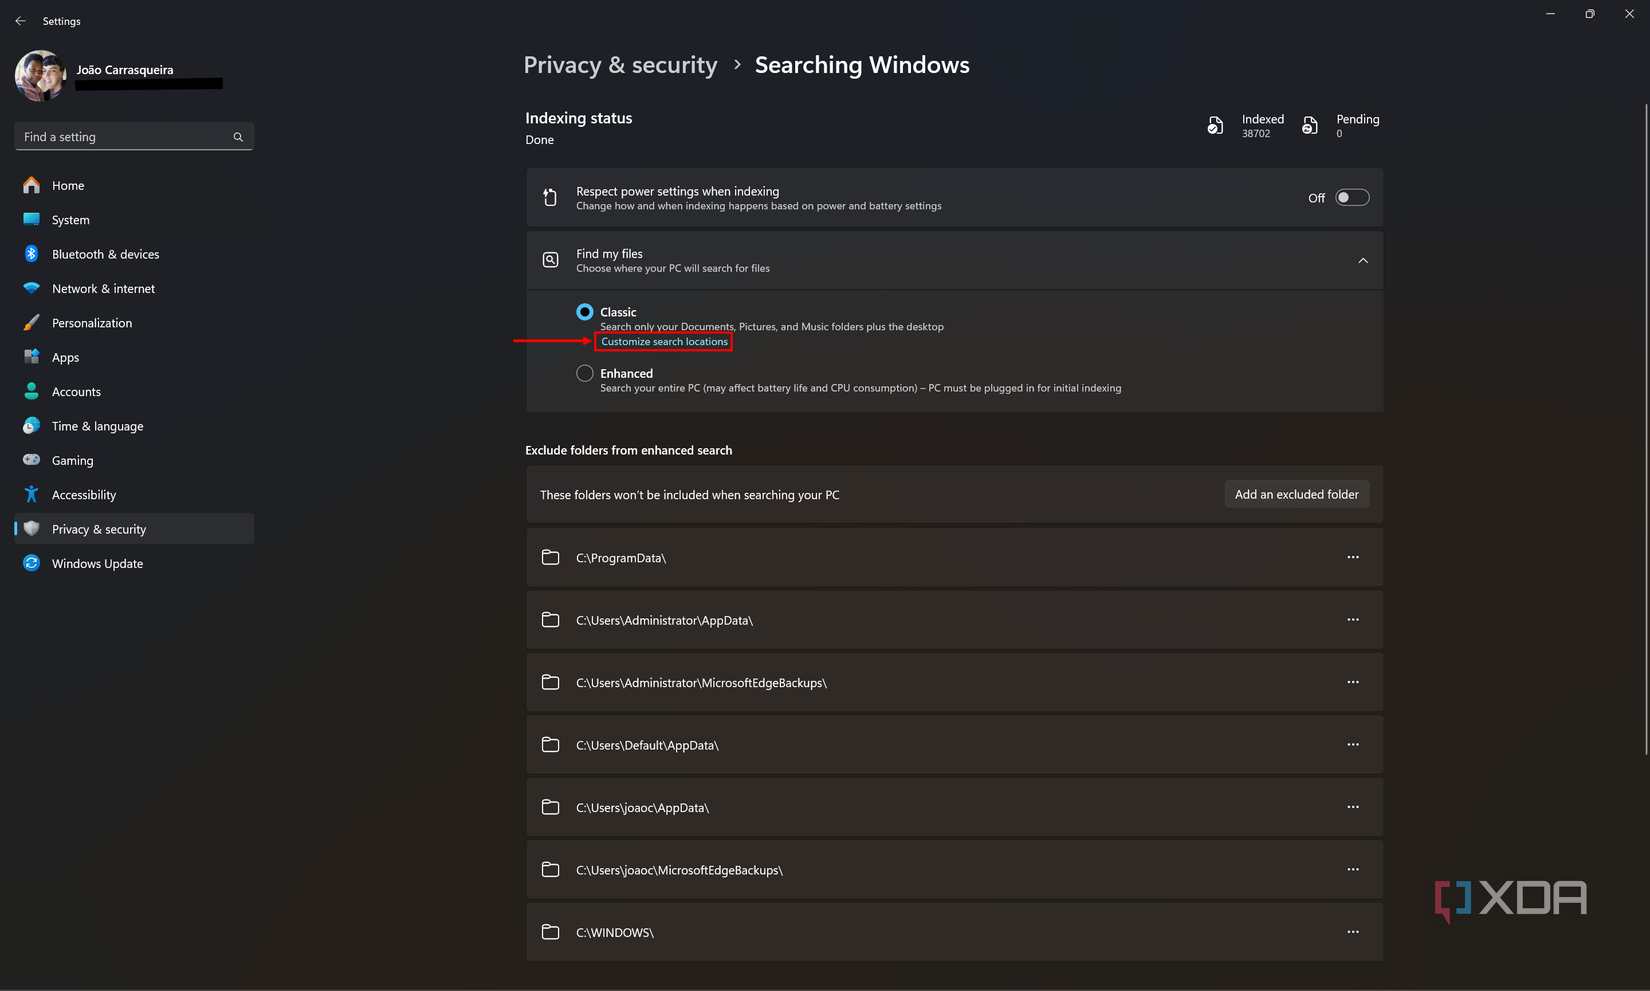Viewport: 1650px width, 991px height.
Task: Click the Find a setting search box
Action: [x=134, y=137]
